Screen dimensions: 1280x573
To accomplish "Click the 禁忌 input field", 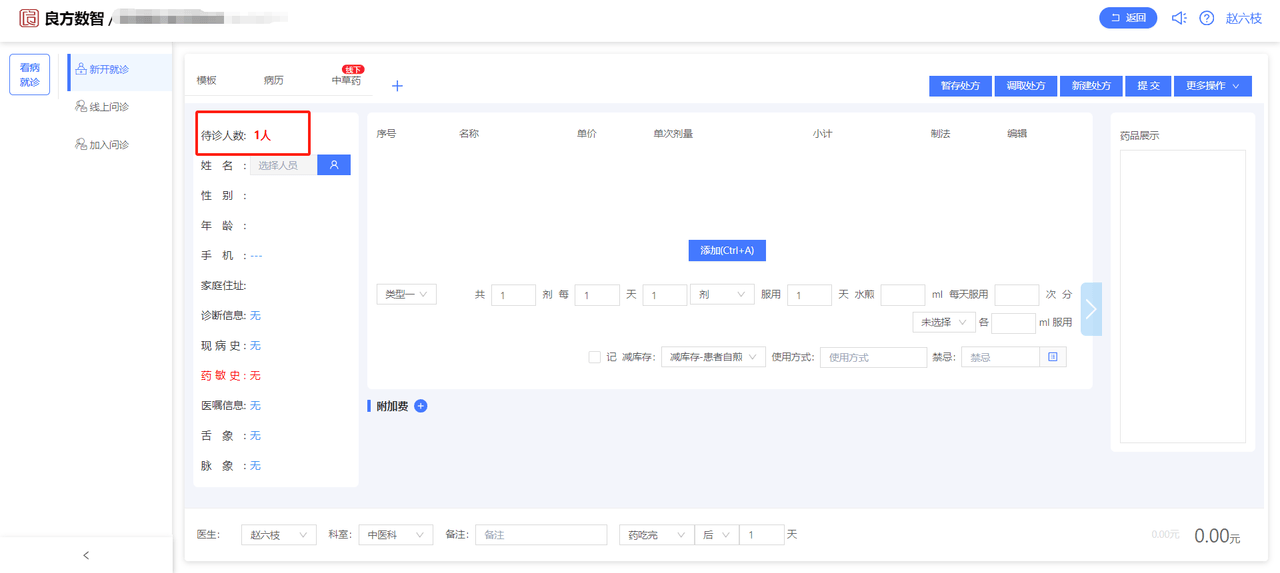I will click(1000, 357).
